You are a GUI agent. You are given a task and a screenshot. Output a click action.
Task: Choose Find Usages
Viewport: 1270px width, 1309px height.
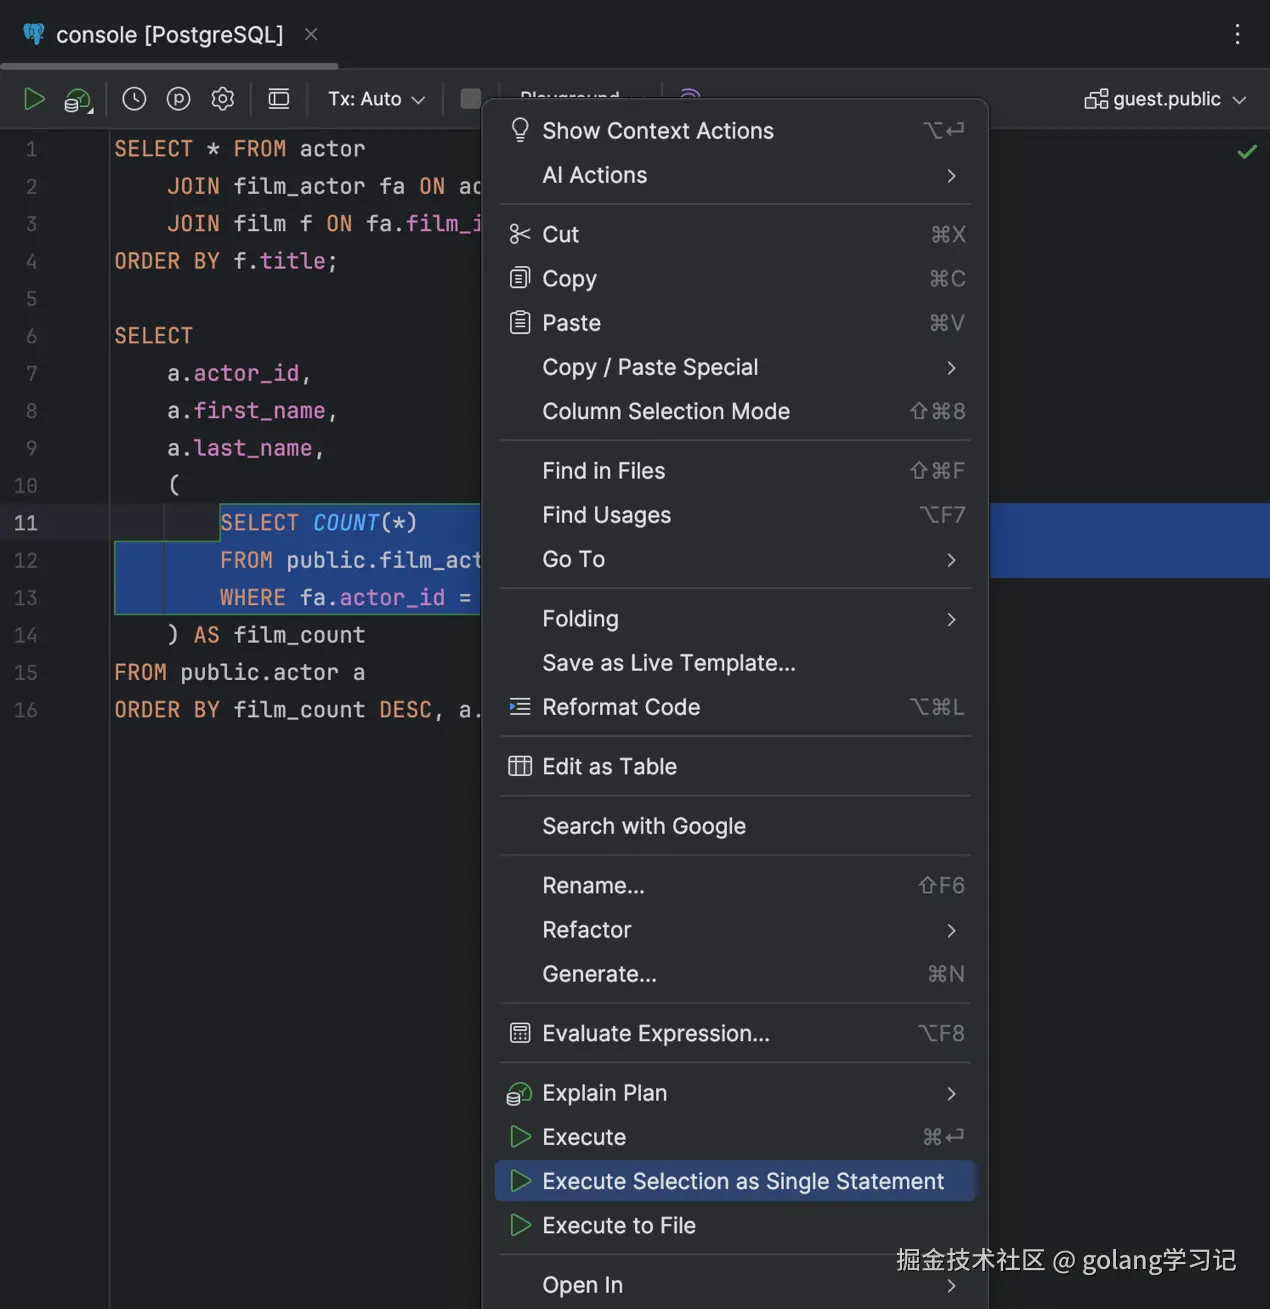tap(735, 515)
